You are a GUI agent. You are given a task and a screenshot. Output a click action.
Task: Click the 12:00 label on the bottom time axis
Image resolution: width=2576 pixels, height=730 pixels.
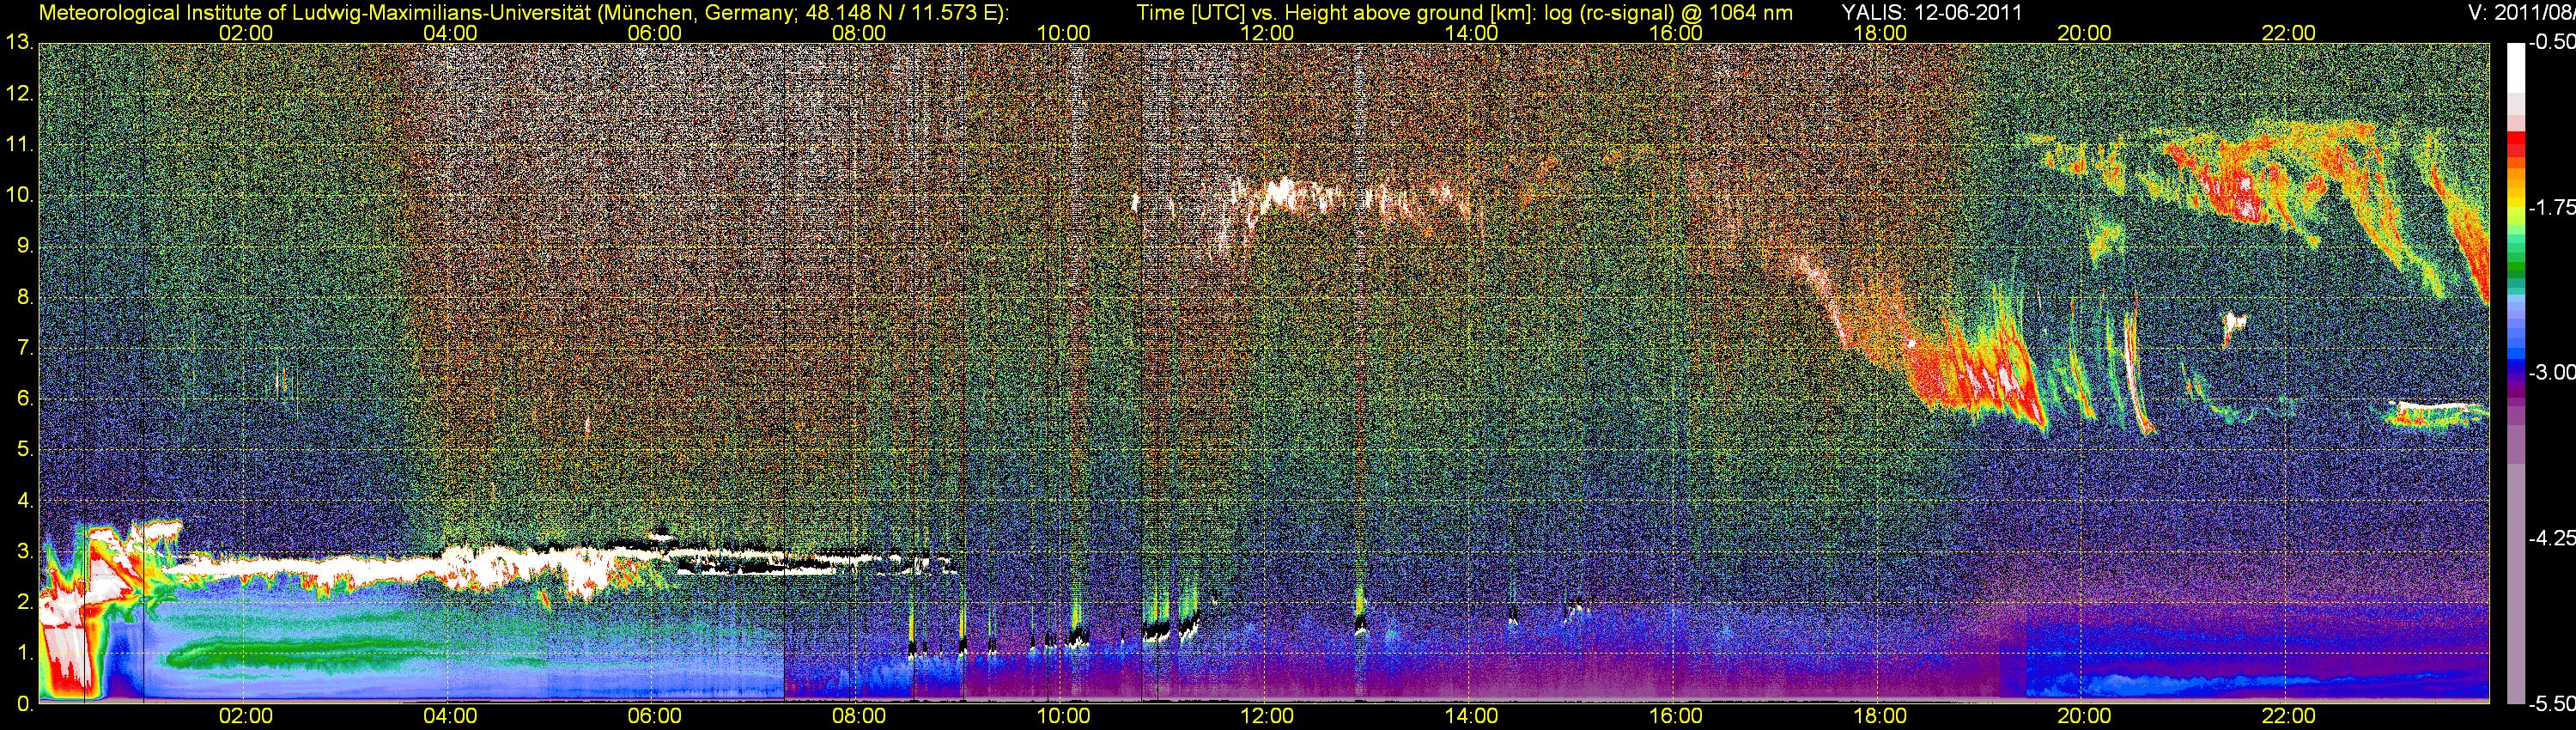tap(1267, 716)
